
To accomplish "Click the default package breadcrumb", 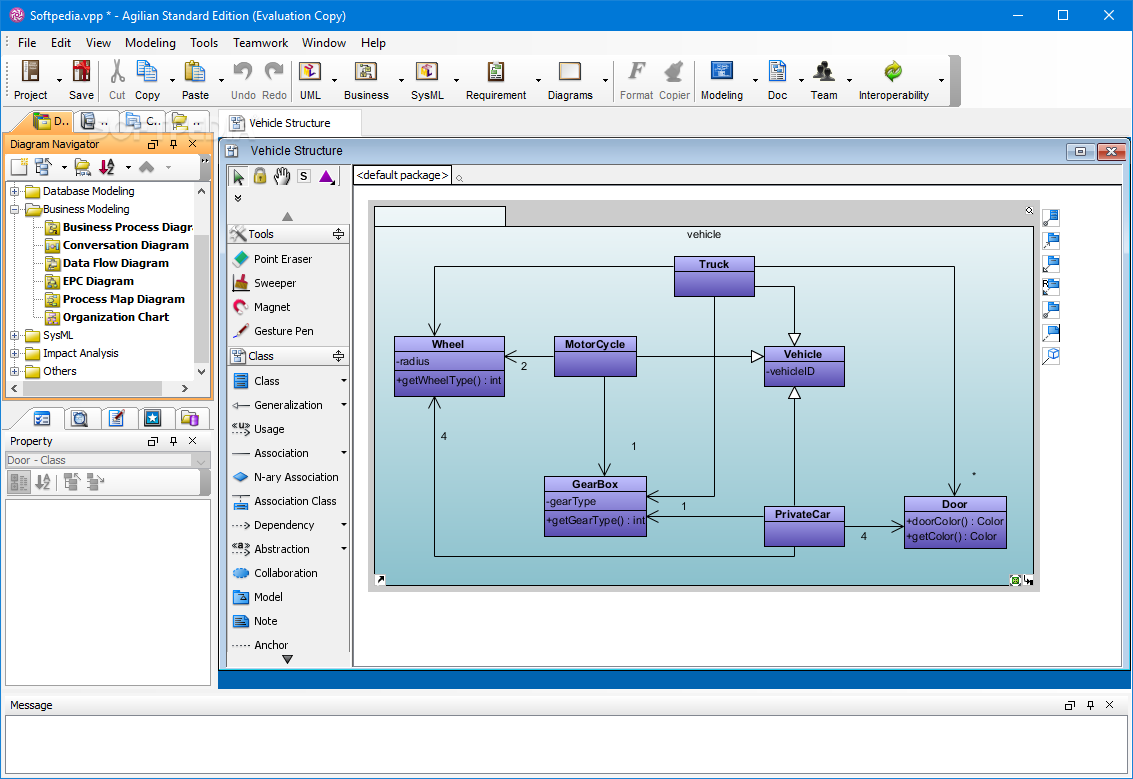I will [402, 175].
